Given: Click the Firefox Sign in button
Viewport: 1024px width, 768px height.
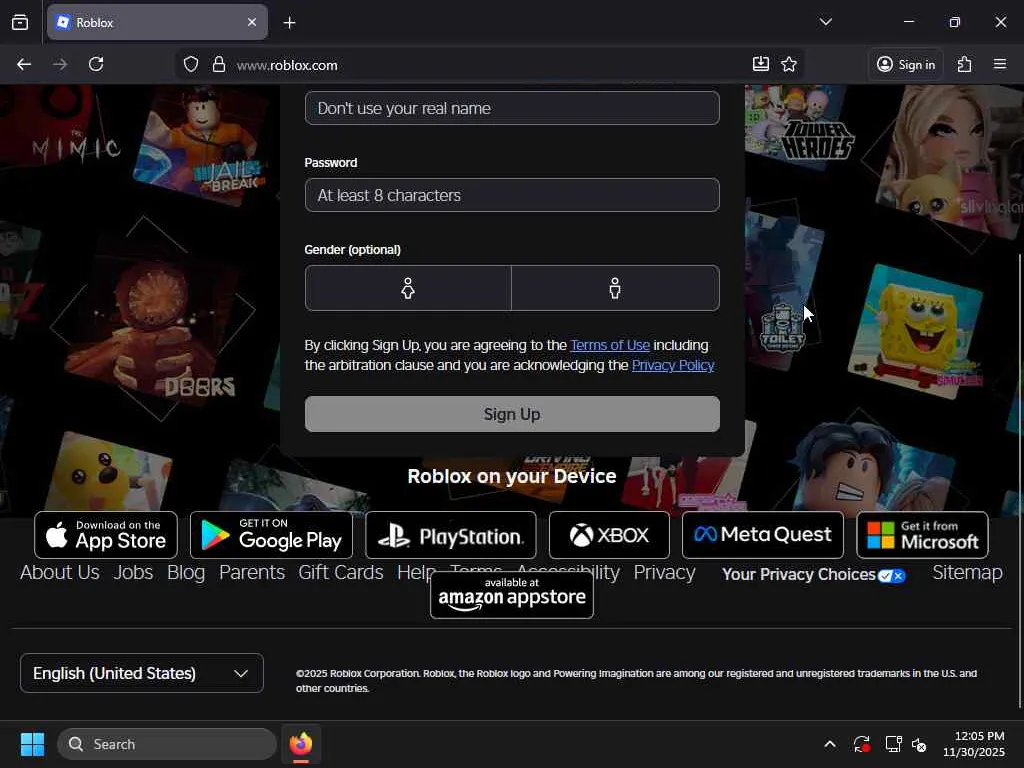Looking at the screenshot, I should point(905,64).
